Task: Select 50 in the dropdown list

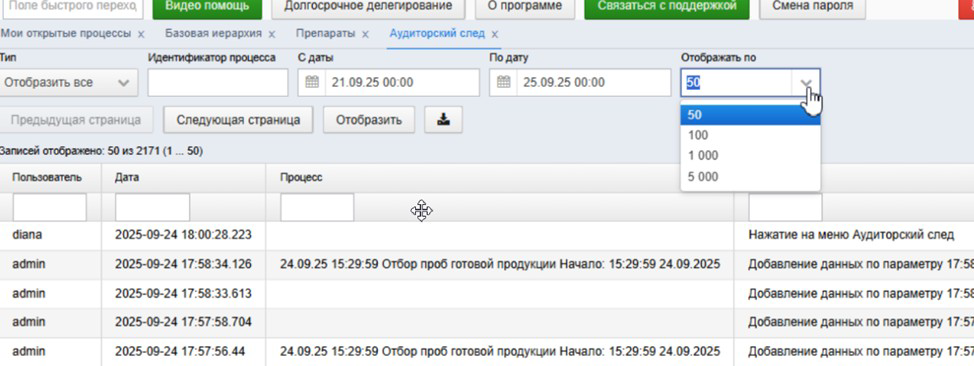Action: point(750,115)
